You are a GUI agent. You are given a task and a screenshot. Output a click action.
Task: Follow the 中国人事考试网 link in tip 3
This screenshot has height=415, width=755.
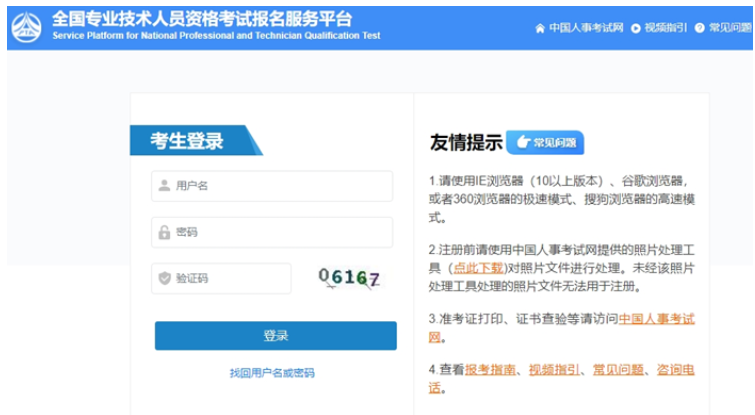(656, 319)
